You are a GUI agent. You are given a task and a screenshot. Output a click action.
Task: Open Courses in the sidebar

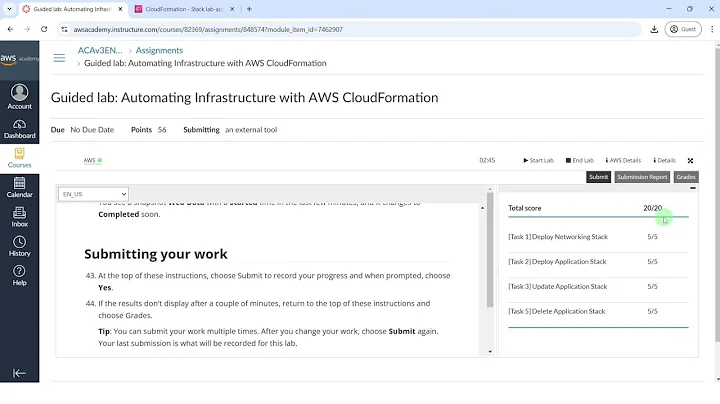[x=19, y=158]
